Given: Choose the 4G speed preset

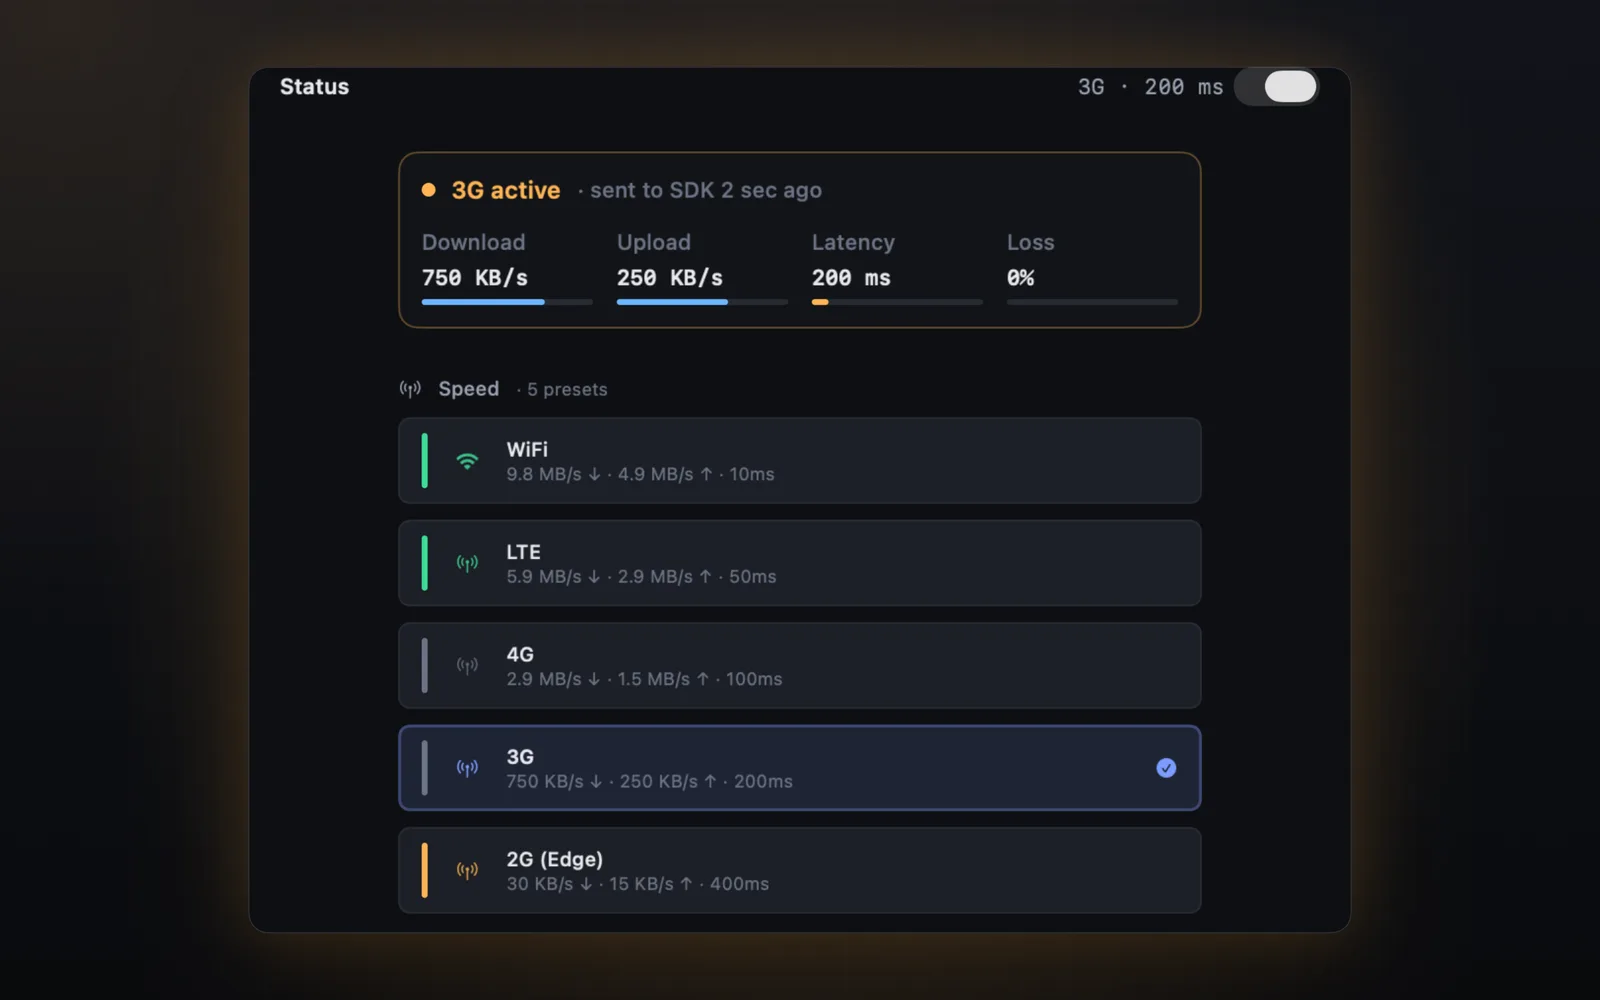Looking at the screenshot, I should pos(799,666).
